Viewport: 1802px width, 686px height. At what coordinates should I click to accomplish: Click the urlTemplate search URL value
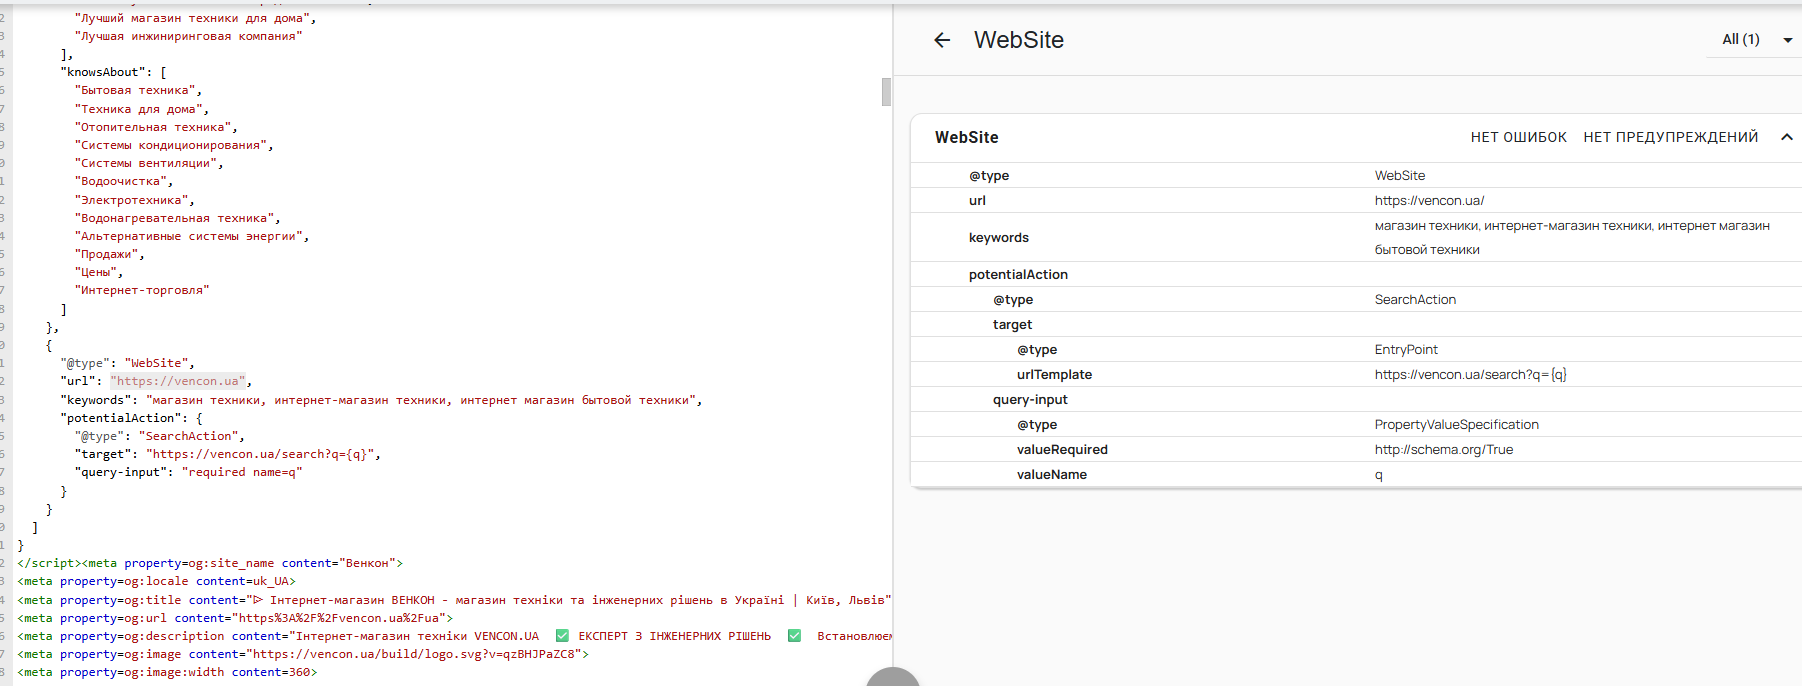[x=1470, y=375]
